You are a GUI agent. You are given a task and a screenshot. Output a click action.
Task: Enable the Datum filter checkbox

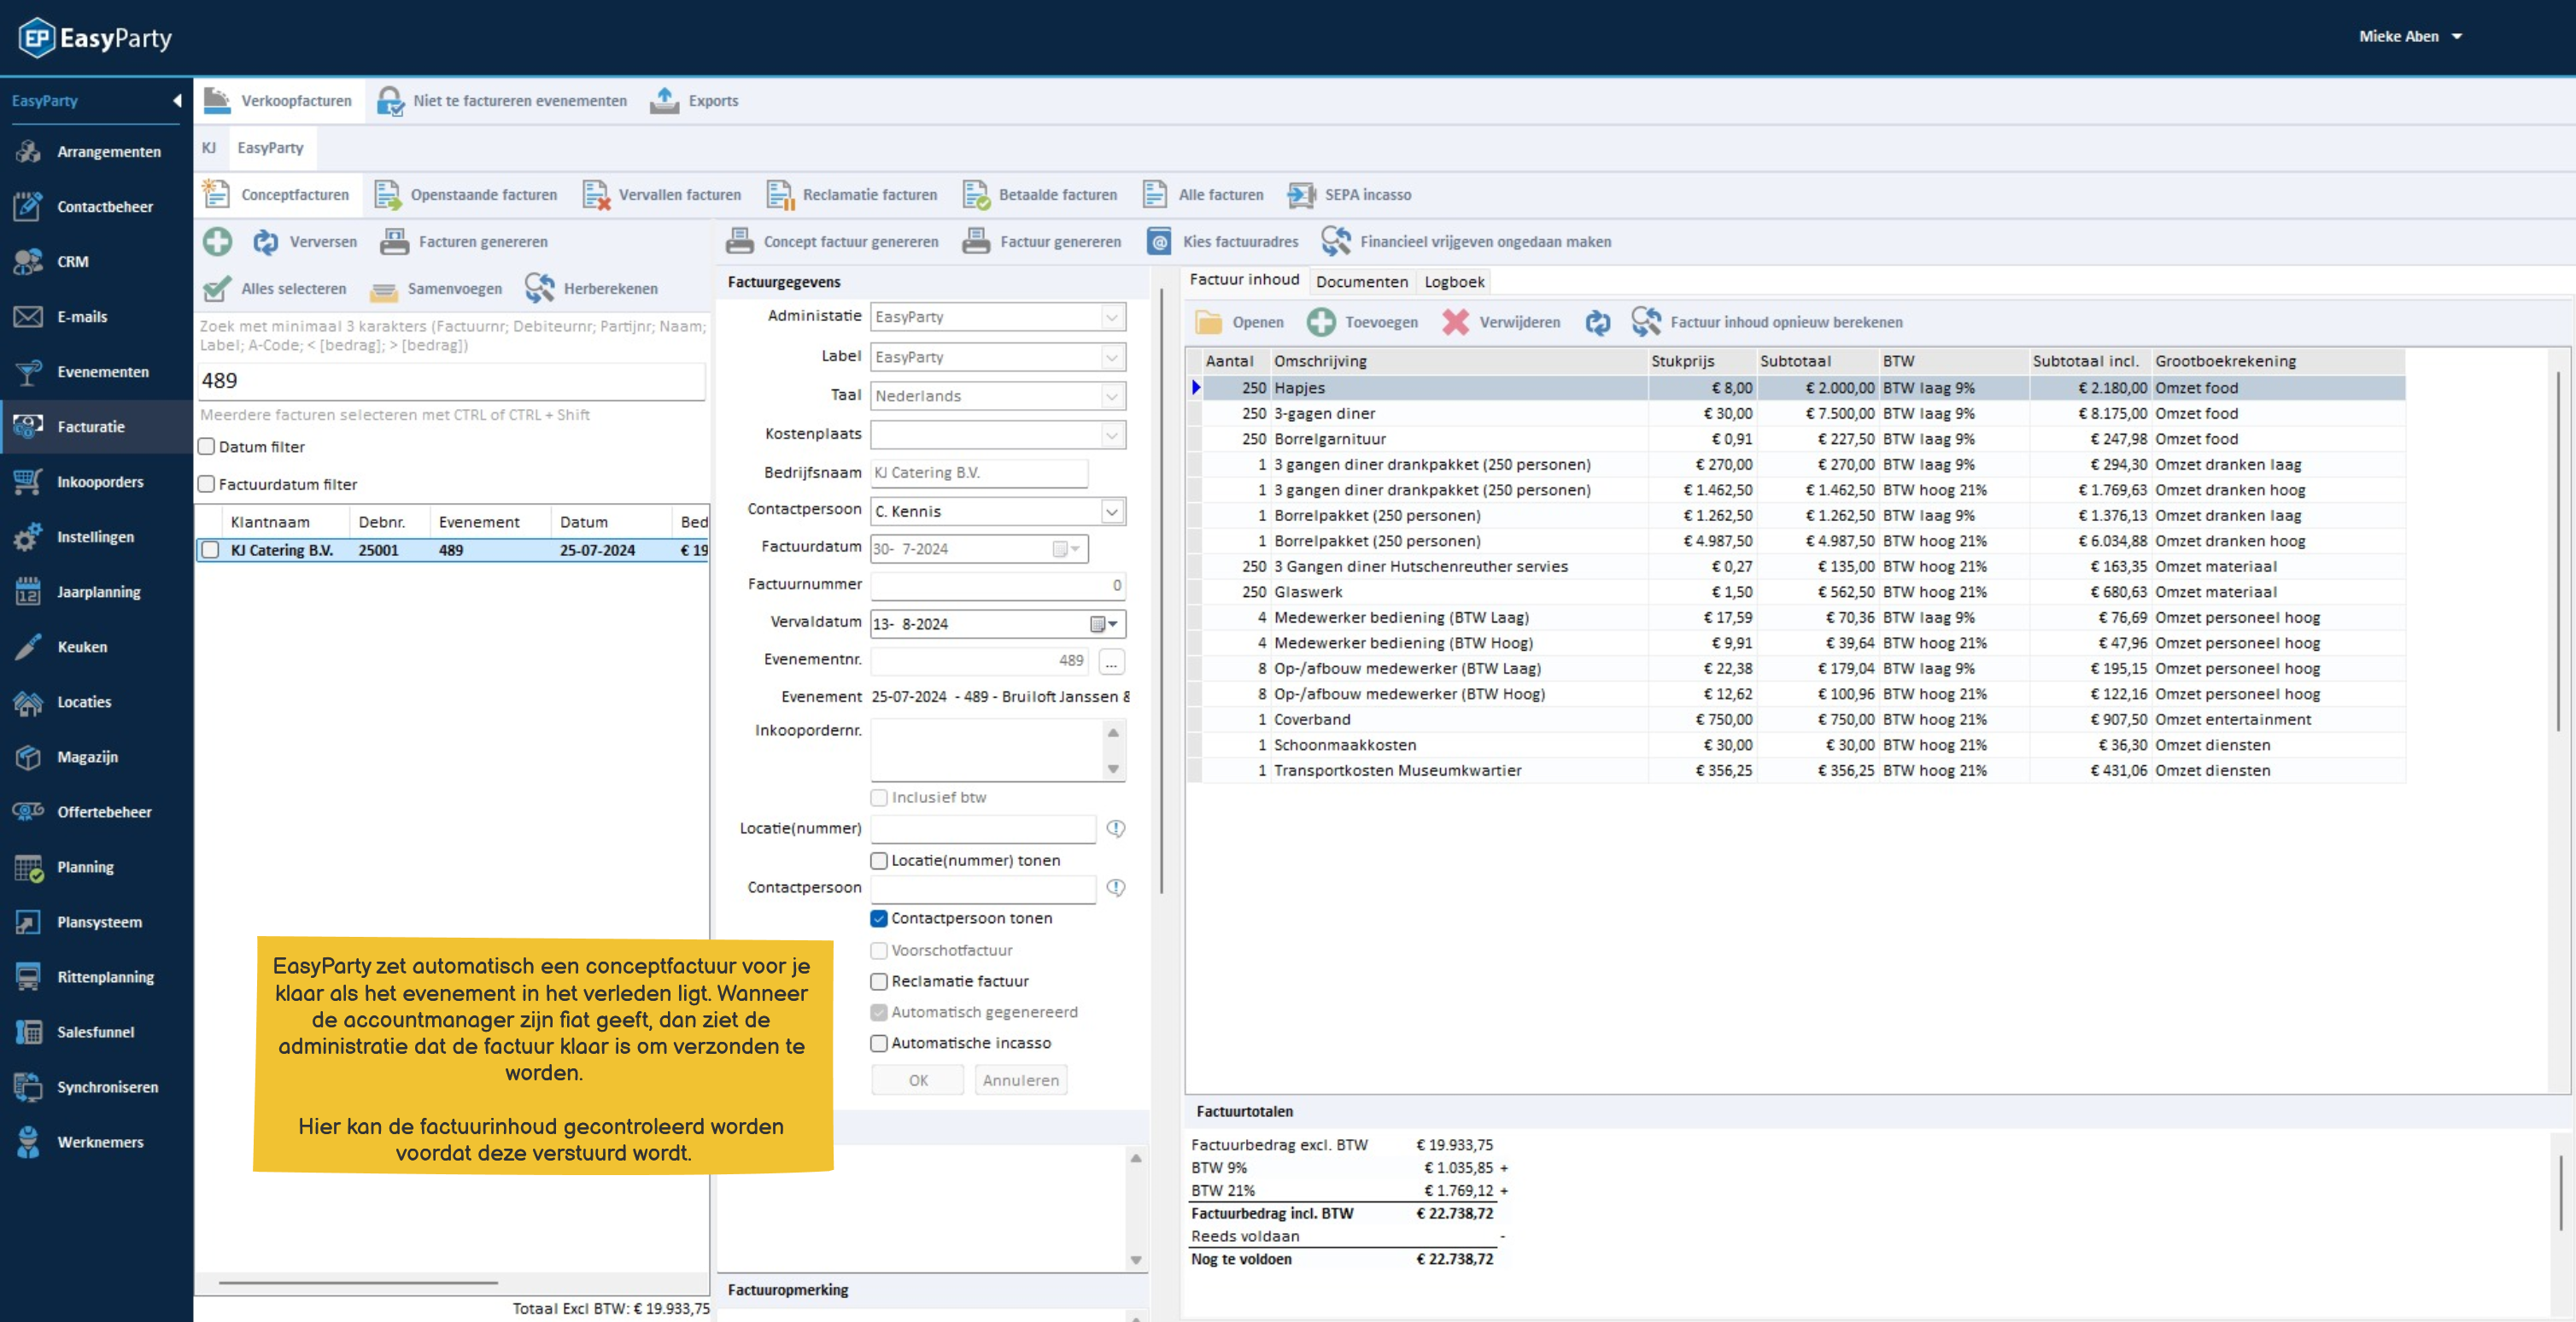pyautogui.click(x=207, y=446)
